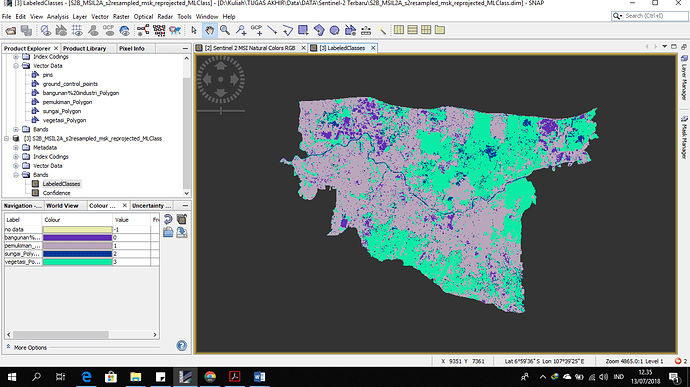Switch to the Pixel Info tab
690x387 pixels.
[132, 48]
